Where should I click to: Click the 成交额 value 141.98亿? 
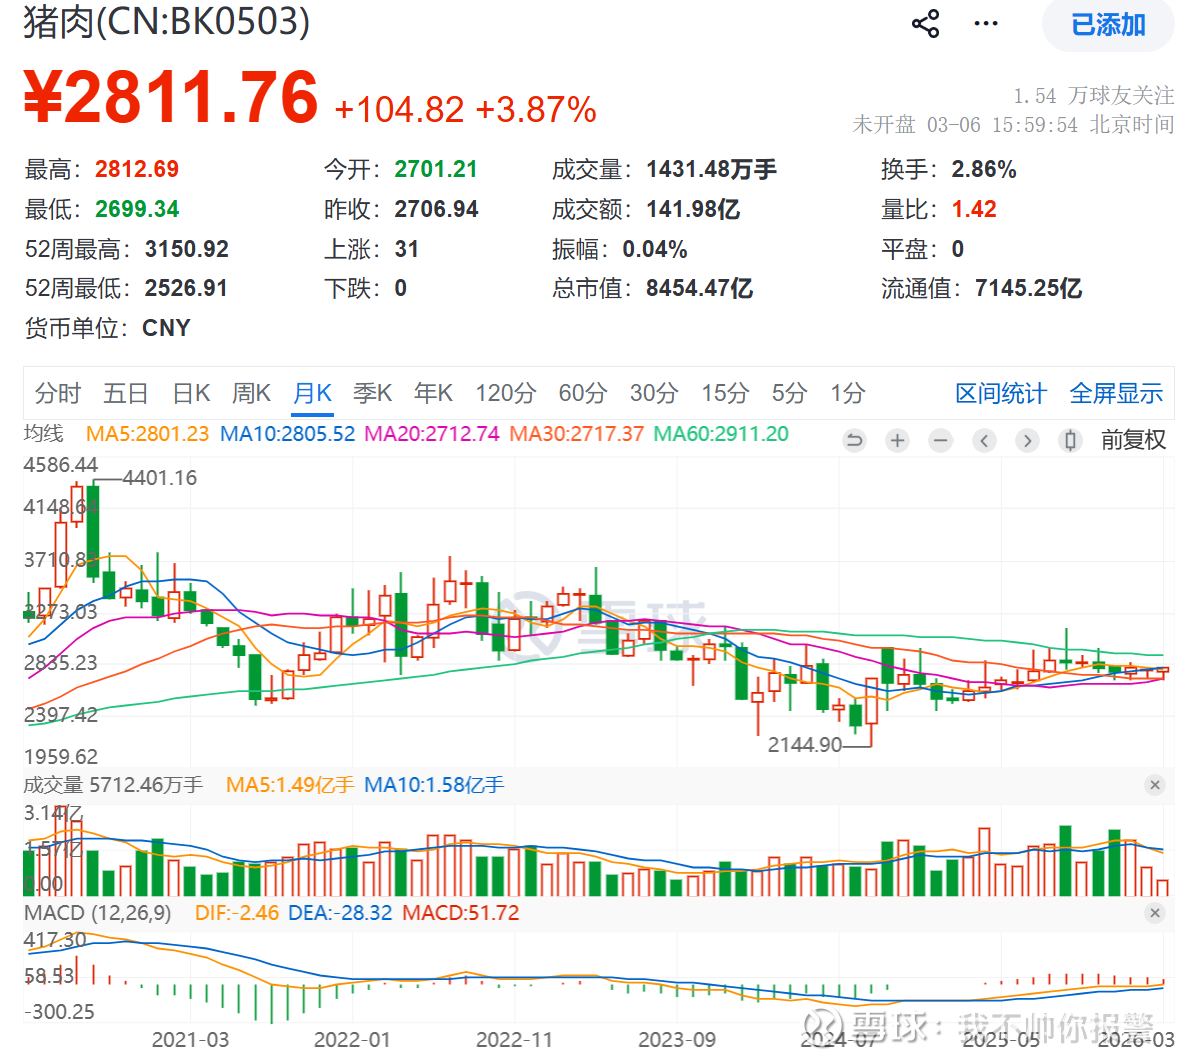tap(693, 209)
